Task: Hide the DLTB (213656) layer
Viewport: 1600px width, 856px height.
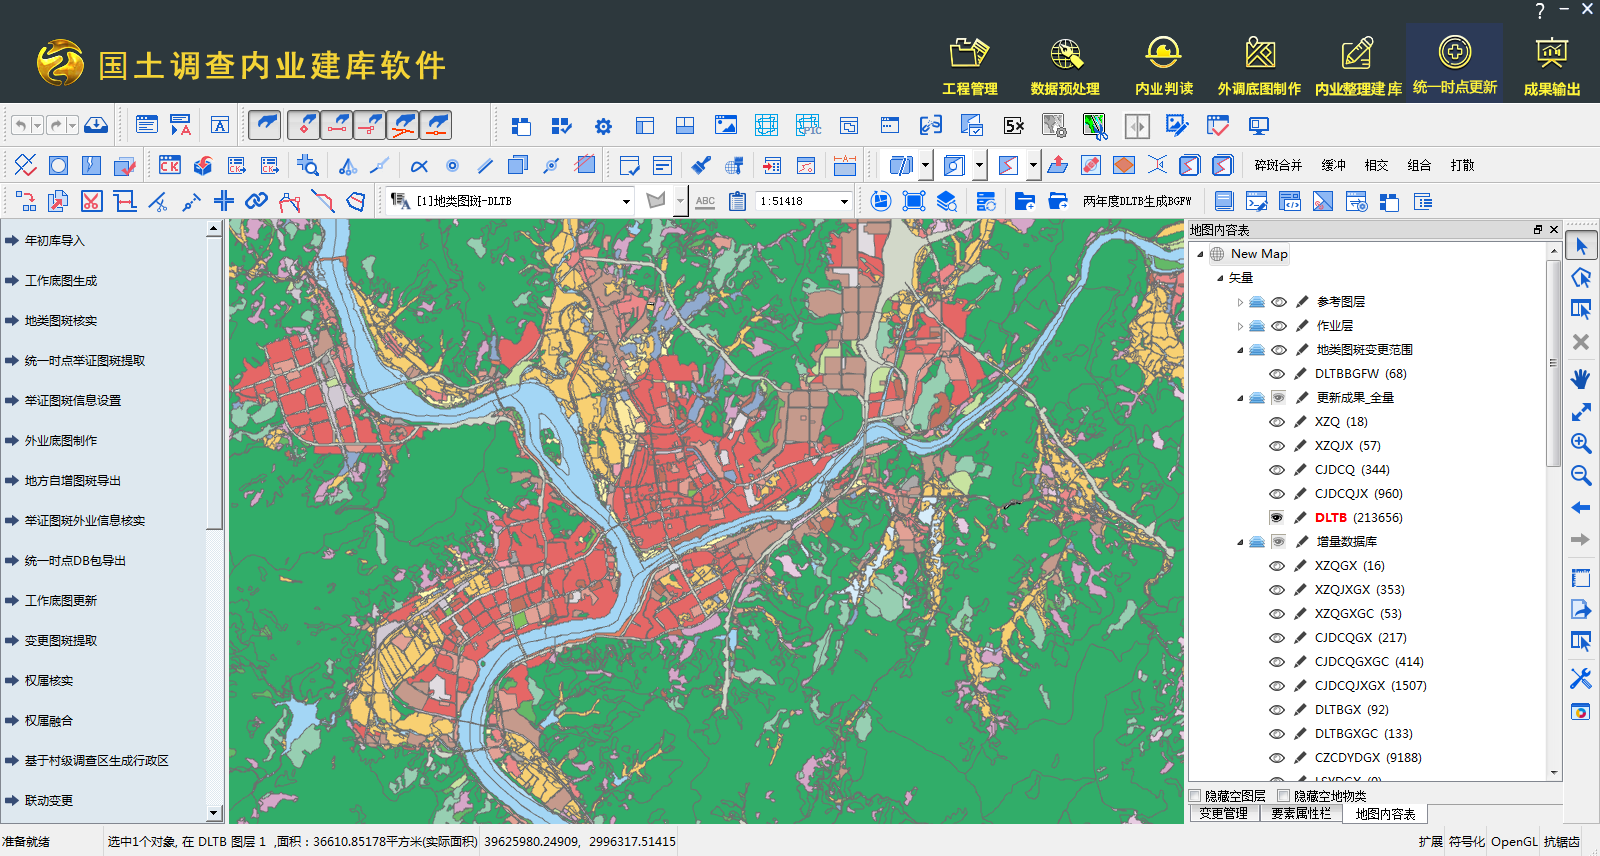Action: pyautogui.click(x=1277, y=517)
